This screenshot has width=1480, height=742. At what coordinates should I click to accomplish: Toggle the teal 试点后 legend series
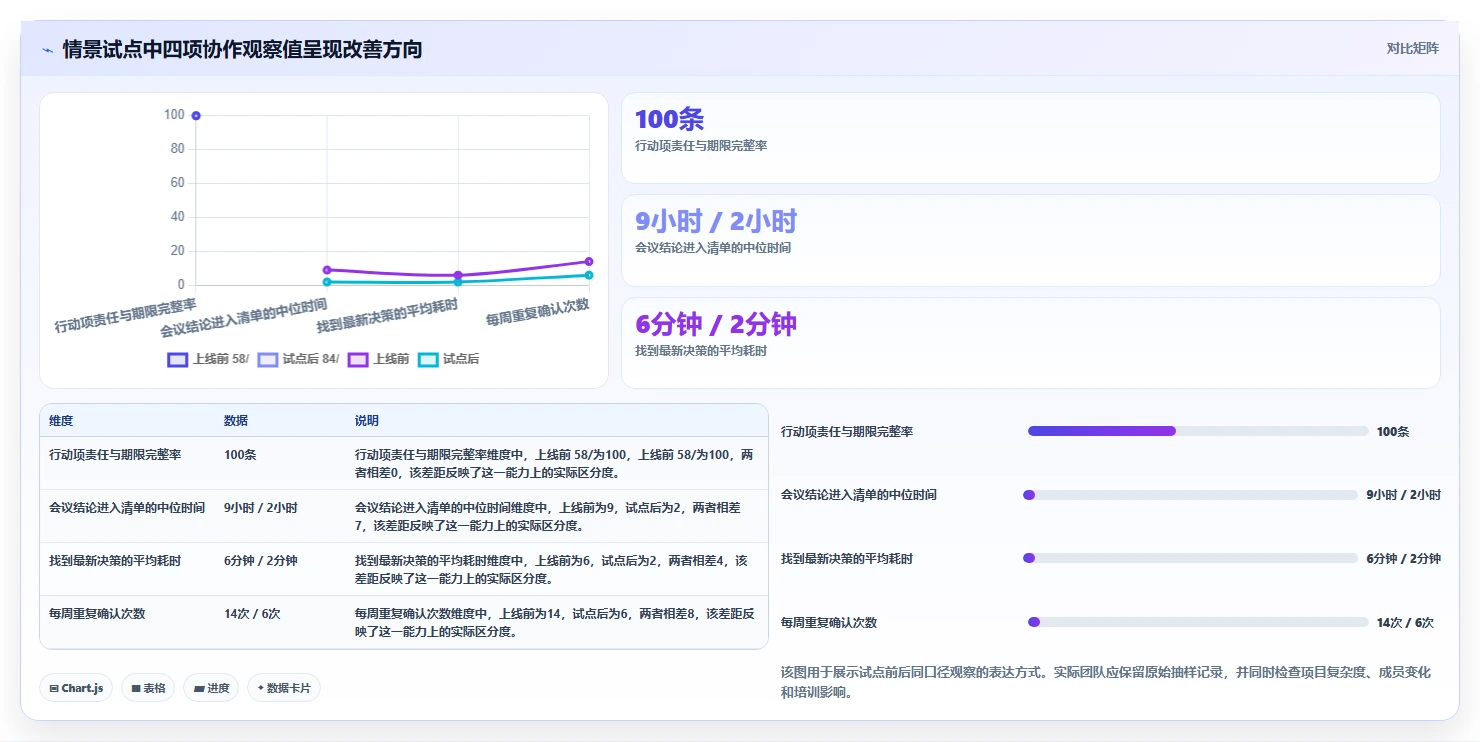tap(448, 359)
